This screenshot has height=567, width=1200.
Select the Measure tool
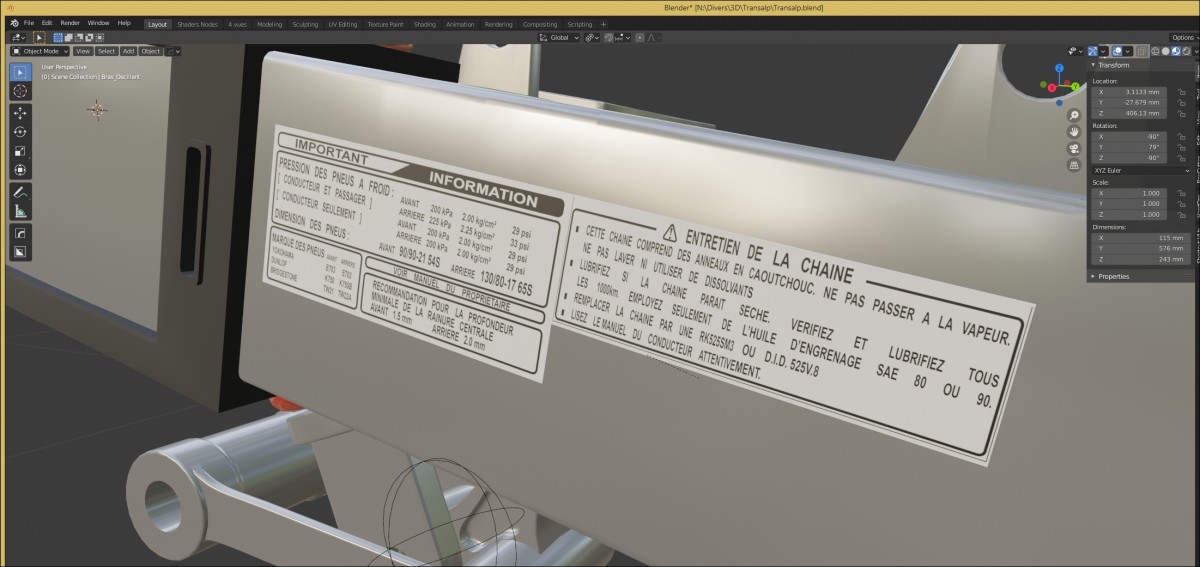[20, 211]
